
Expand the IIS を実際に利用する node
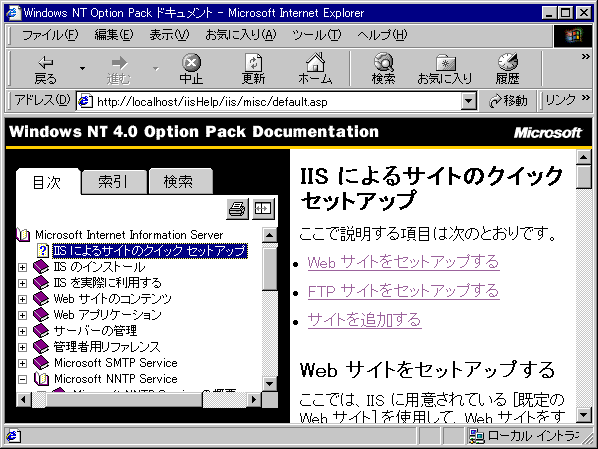[x=23, y=283]
